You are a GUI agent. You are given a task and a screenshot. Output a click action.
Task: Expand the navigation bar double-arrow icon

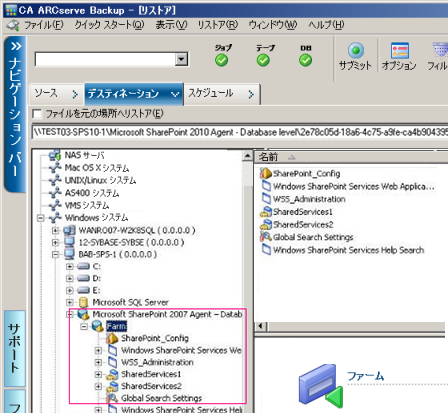15,46
